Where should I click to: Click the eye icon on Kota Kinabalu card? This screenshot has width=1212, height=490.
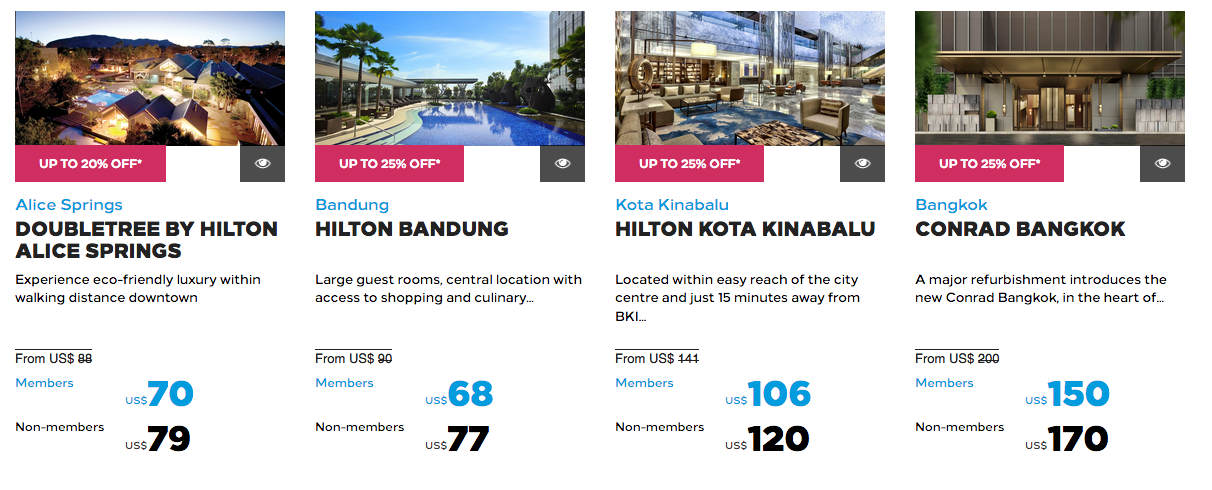862,163
